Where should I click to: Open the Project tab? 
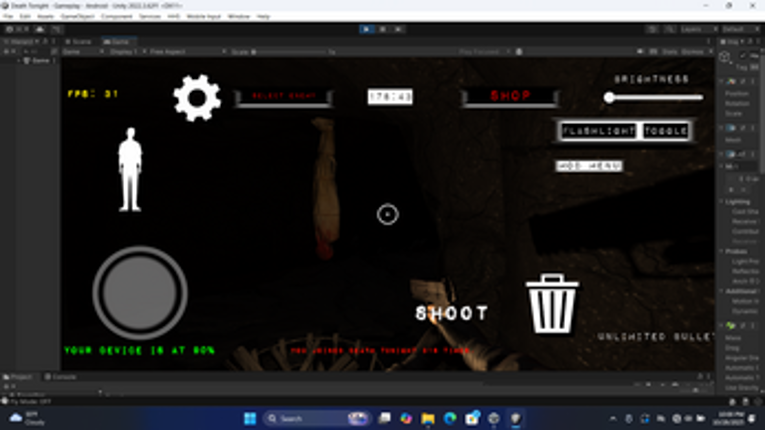(x=19, y=377)
